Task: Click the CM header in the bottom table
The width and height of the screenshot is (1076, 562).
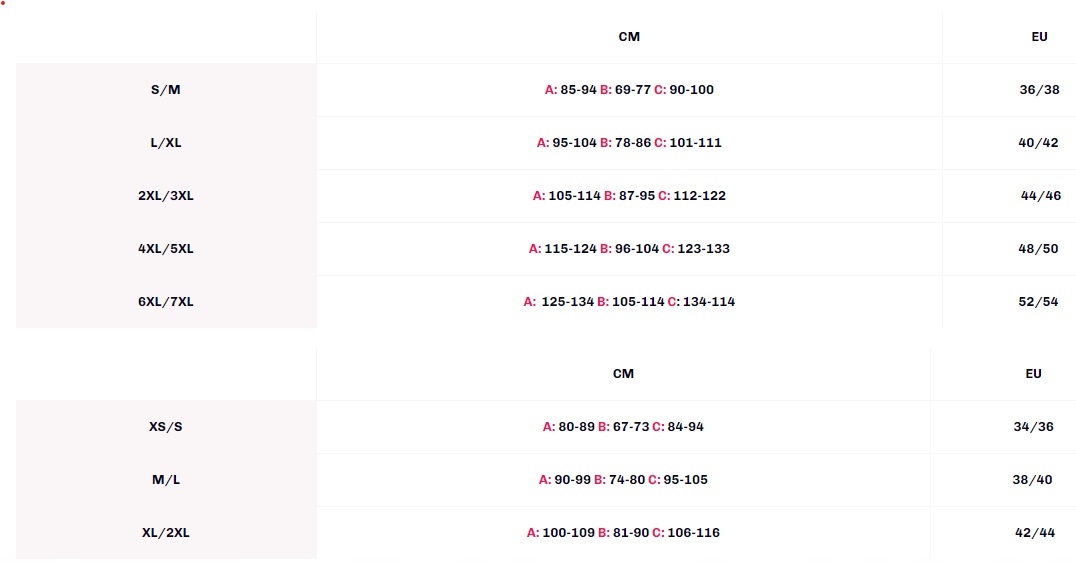Action: coord(623,374)
